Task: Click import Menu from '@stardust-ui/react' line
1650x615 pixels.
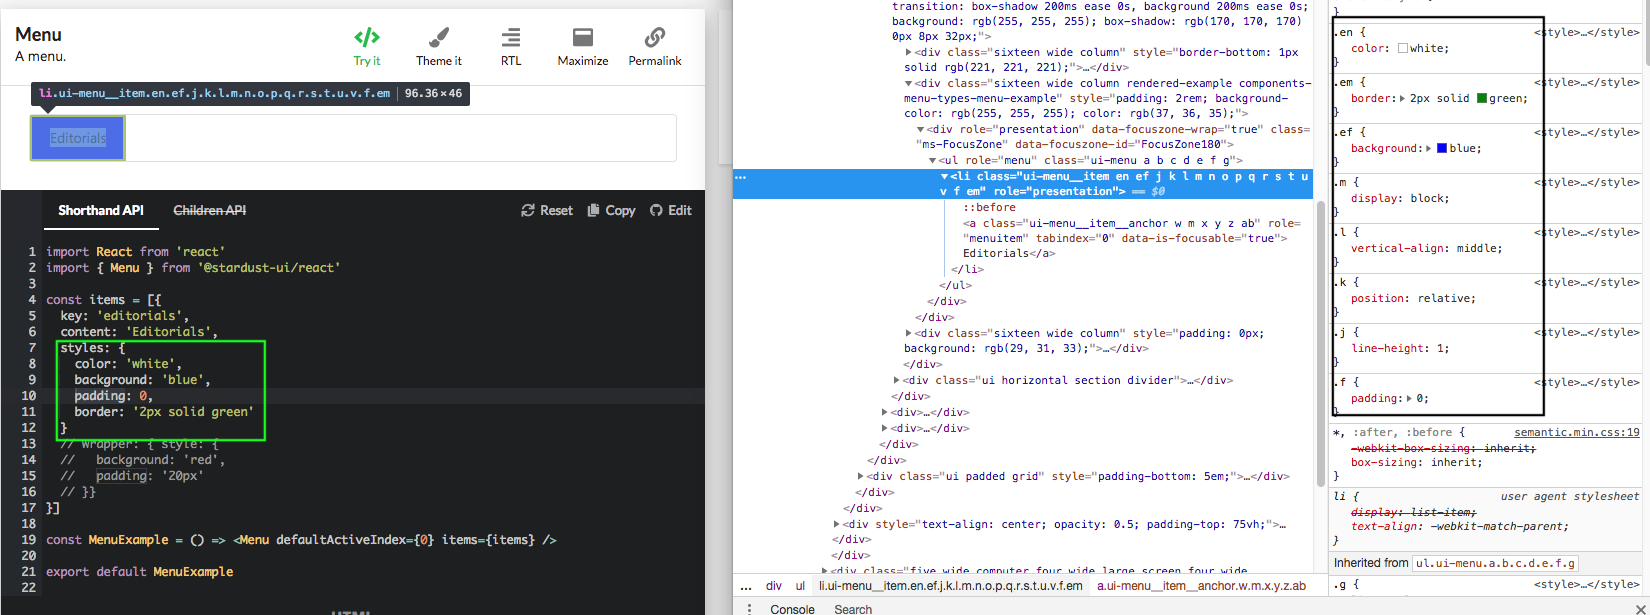Action: (193, 267)
